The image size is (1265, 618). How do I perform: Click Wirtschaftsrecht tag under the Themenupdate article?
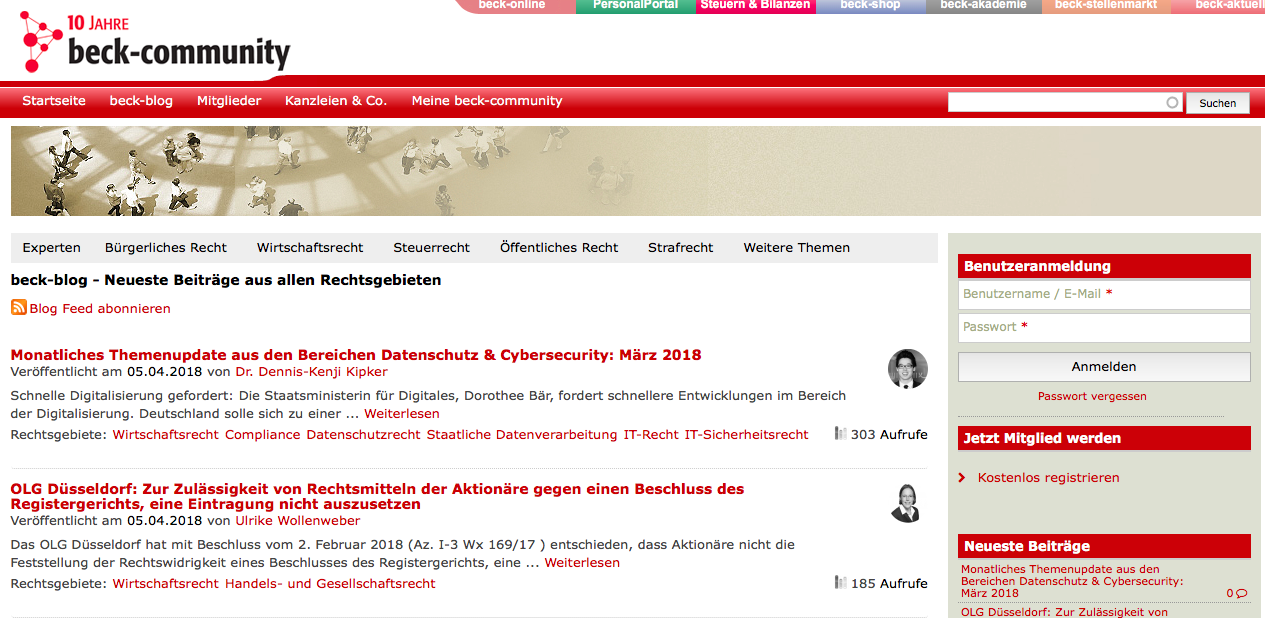tap(165, 435)
